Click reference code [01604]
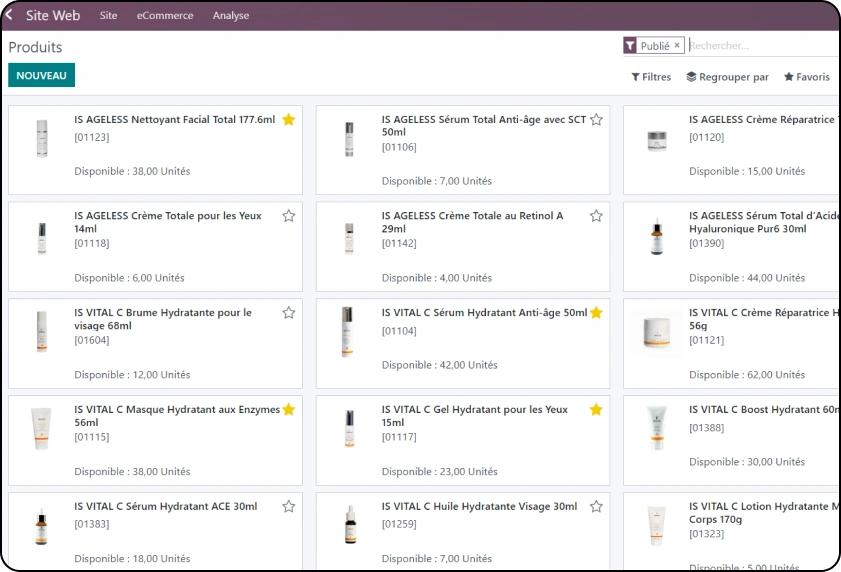841x572 pixels. [92, 340]
